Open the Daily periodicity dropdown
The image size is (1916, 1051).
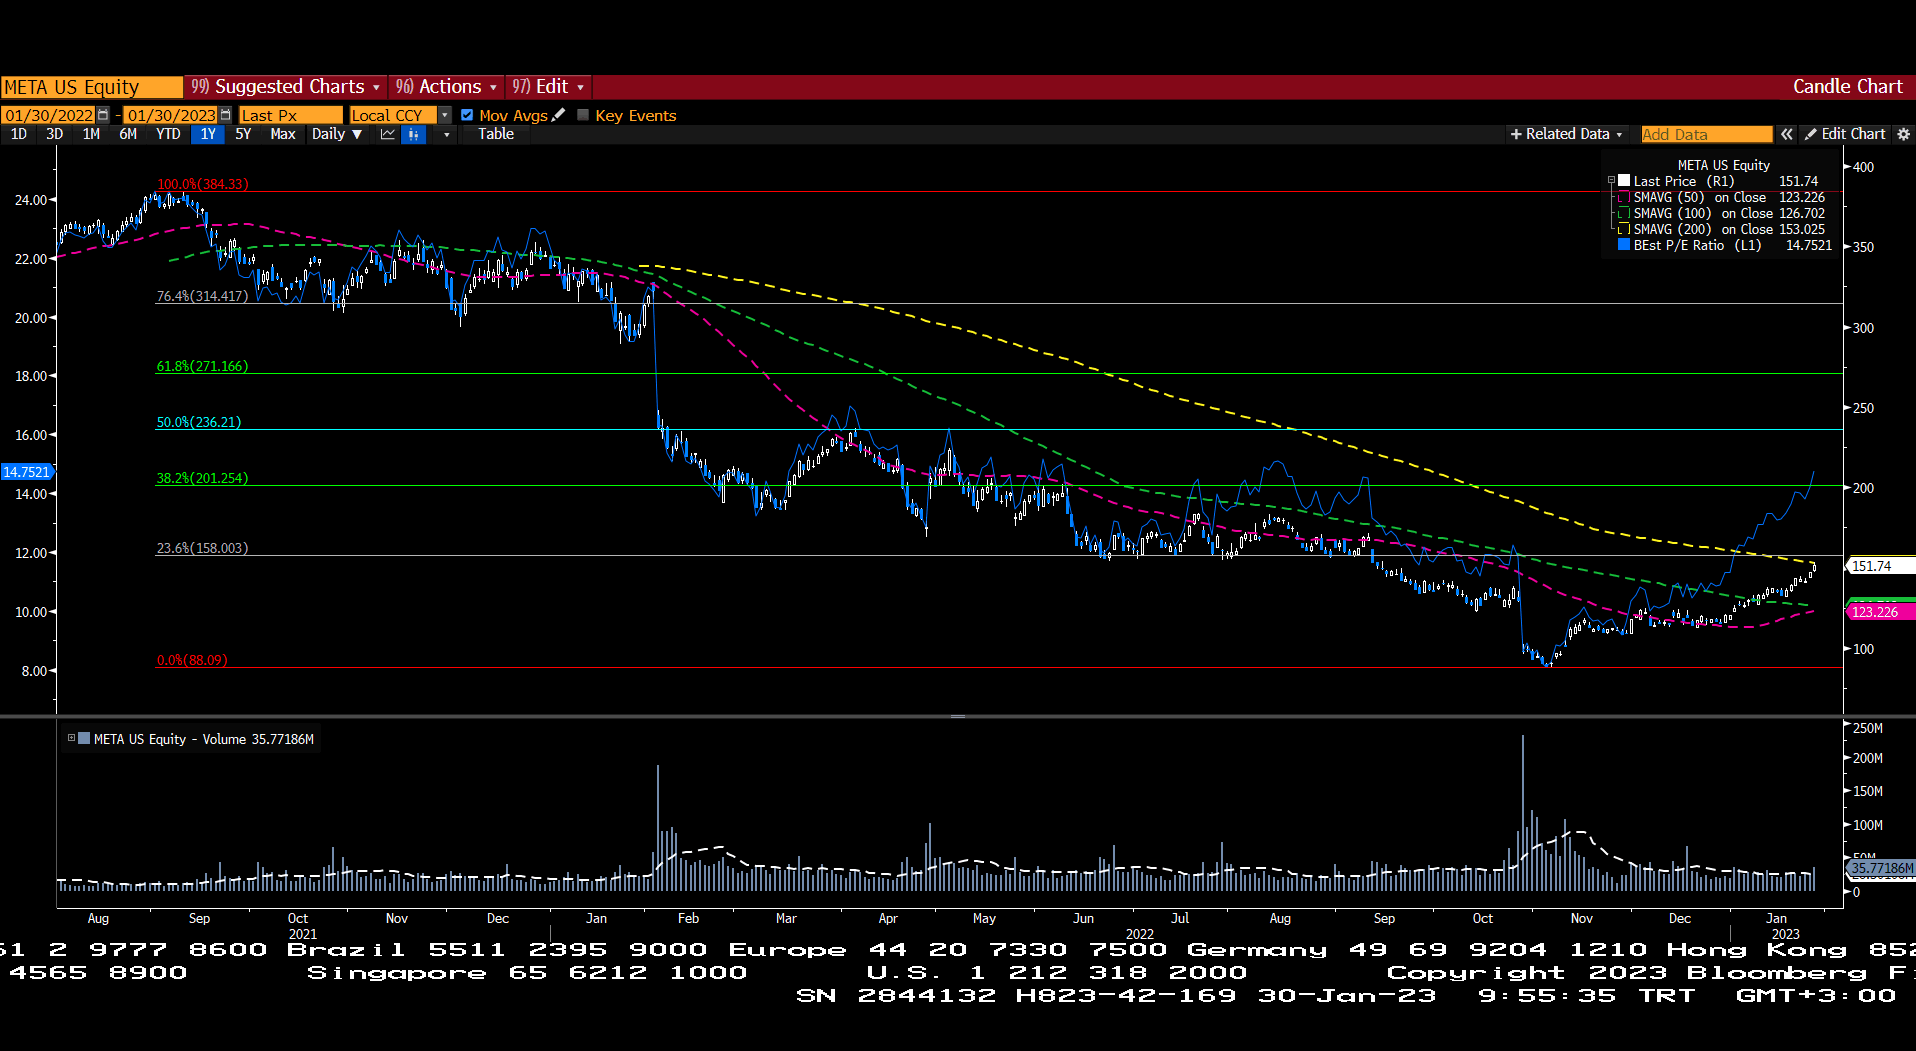[x=336, y=134]
